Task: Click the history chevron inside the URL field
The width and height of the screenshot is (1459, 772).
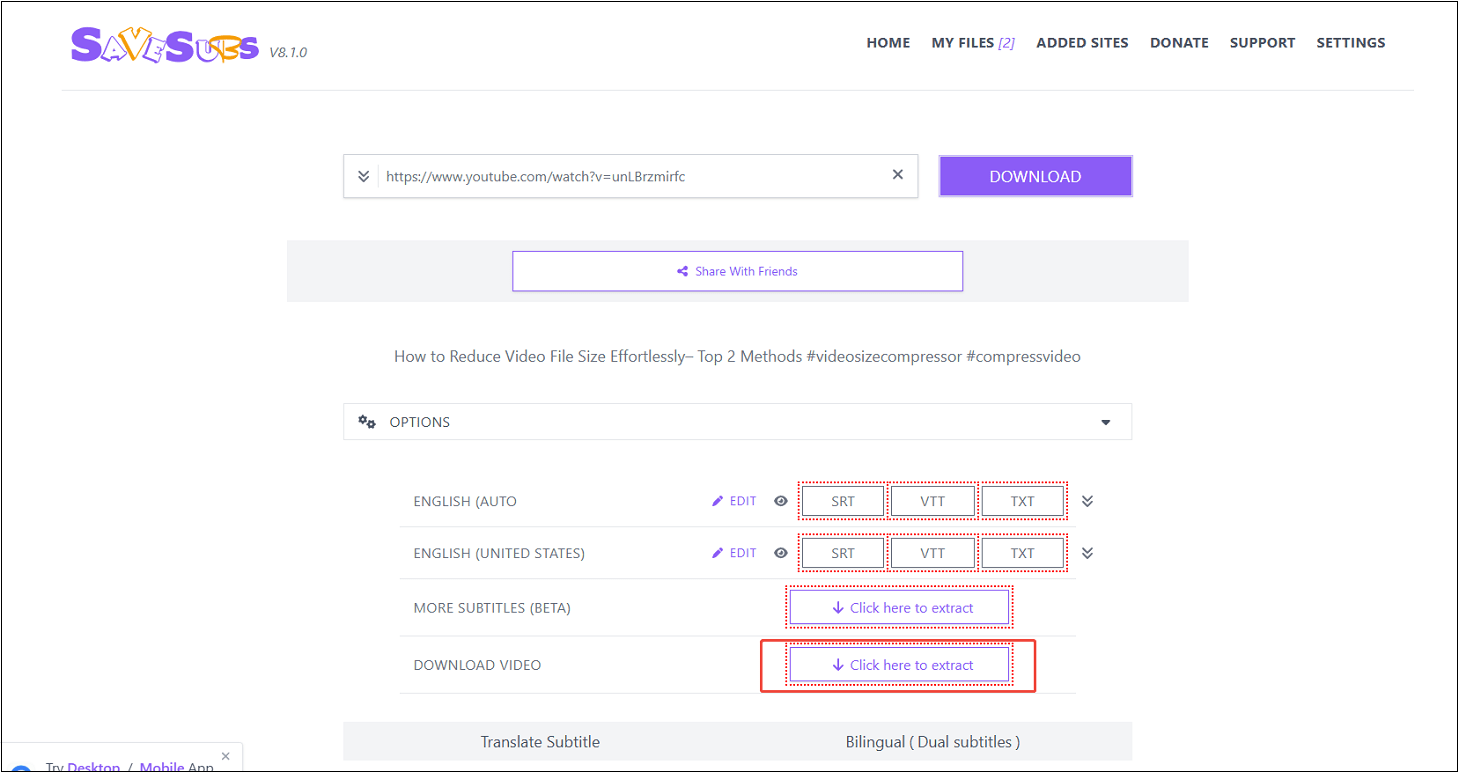Action: click(363, 175)
